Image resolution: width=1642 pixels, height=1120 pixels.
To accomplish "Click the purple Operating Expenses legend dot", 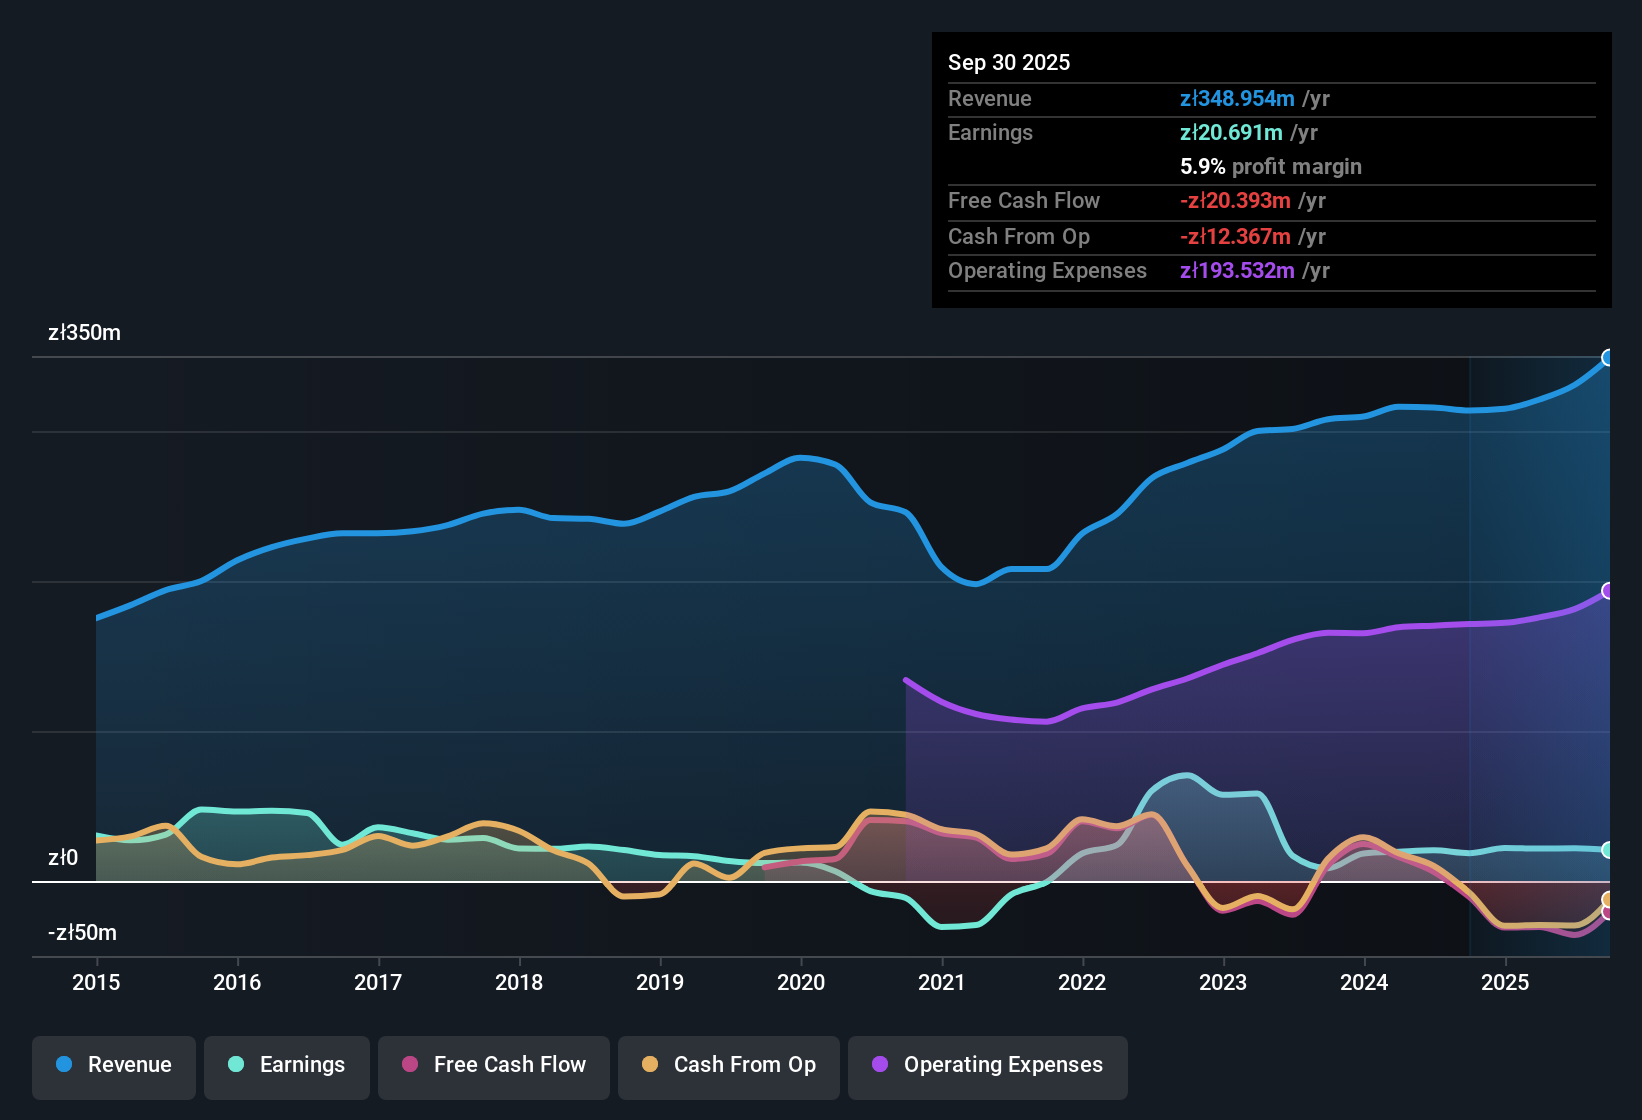I will (x=880, y=1065).
